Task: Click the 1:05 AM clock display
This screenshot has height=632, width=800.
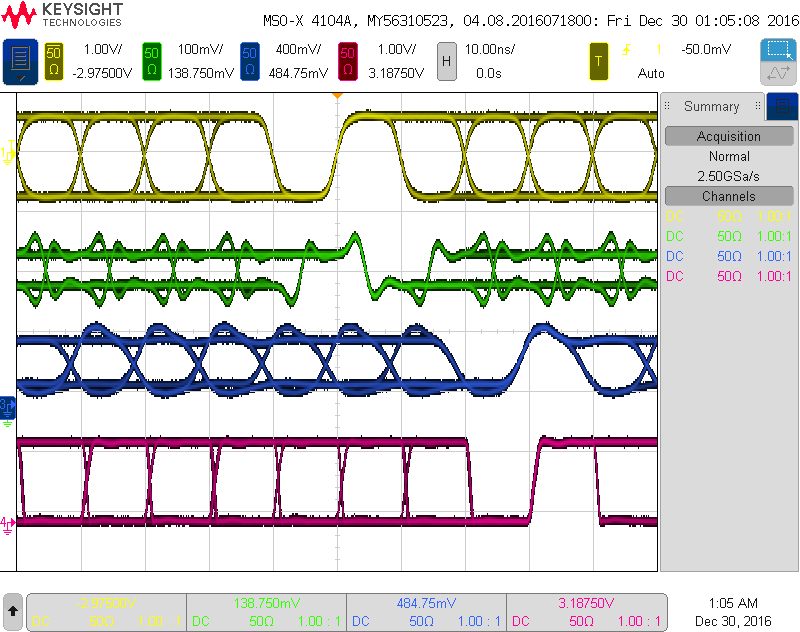Action: tap(733, 603)
